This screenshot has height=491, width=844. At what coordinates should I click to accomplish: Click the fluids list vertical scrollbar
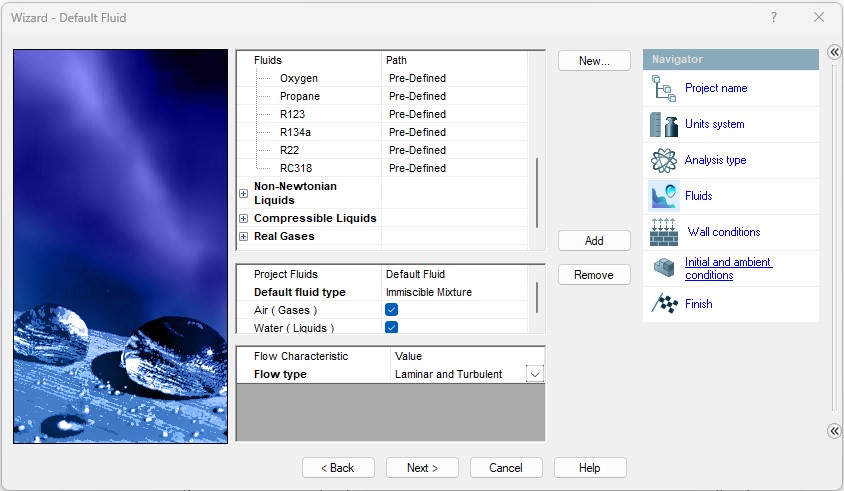[x=538, y=190]
